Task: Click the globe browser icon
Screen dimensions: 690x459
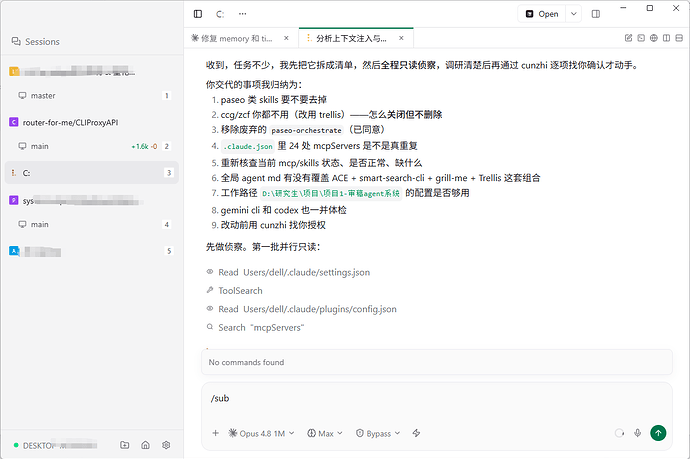Action: click(x=654, y=38)
